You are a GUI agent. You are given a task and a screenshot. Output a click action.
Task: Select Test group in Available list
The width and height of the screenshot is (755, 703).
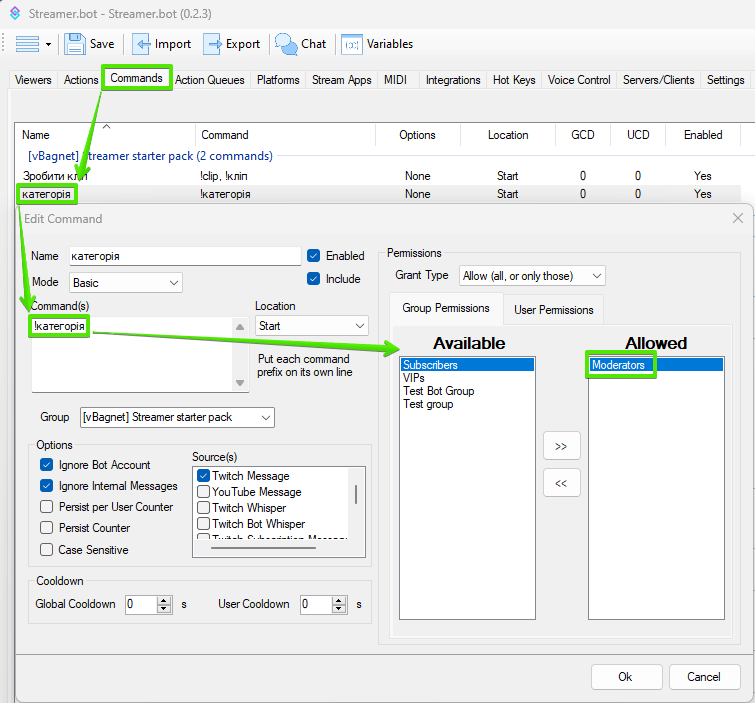467,404
